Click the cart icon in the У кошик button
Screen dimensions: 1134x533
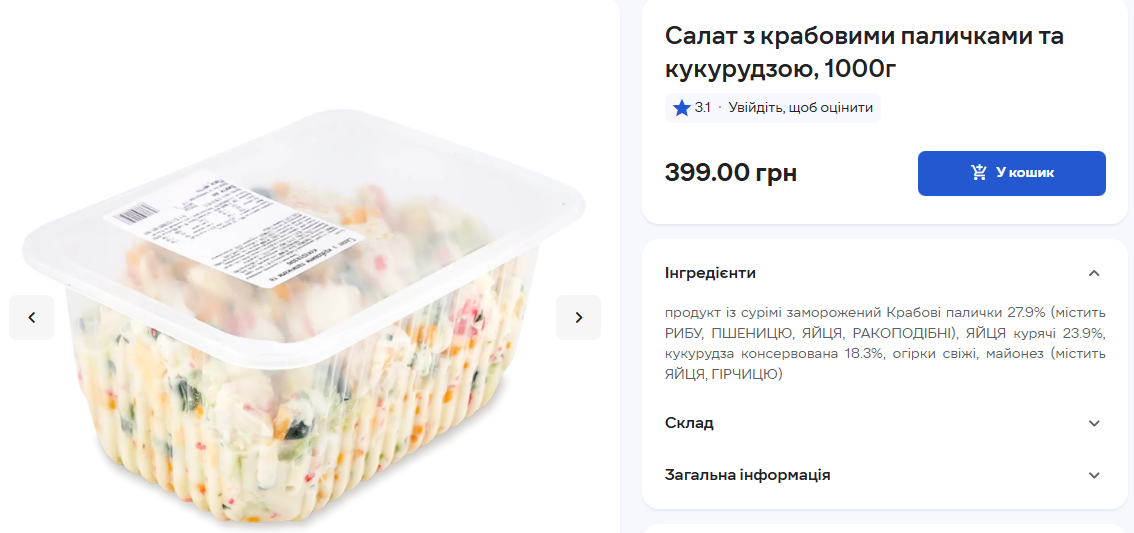pos(979,173)
